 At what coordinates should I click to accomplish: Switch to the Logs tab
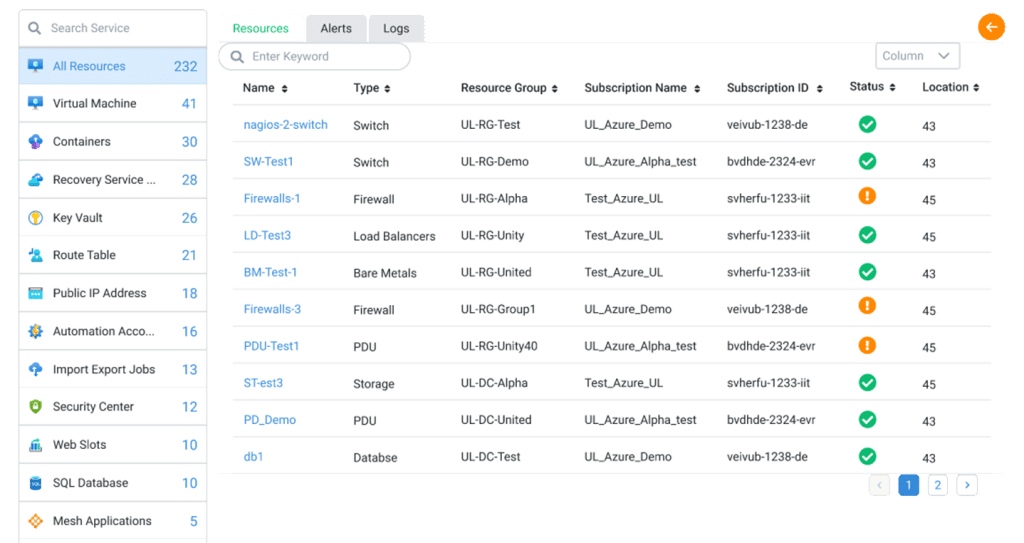point(396,29)
